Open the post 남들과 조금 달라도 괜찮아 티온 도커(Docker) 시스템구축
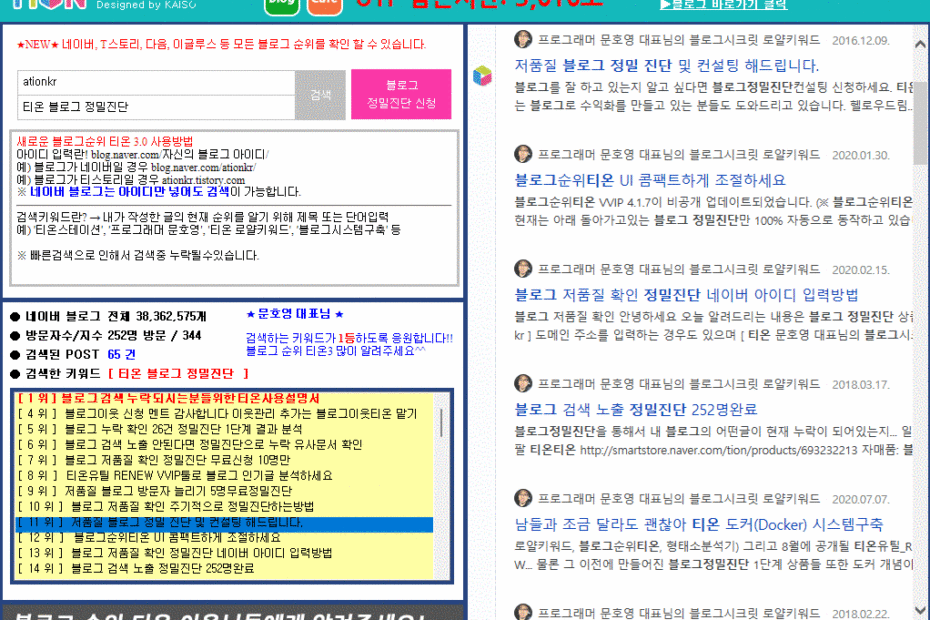 (699, 524)
